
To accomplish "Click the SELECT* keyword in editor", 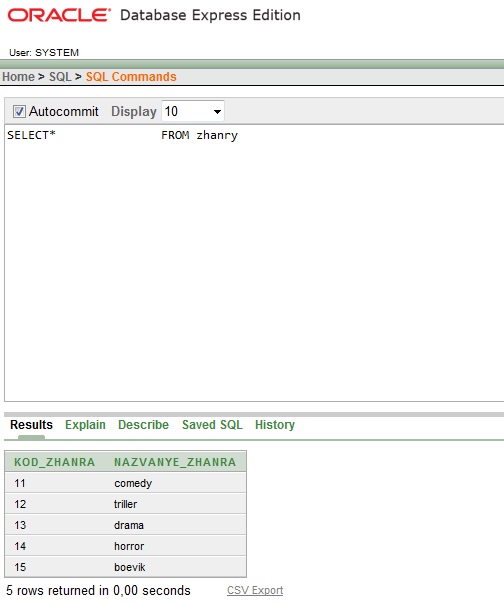I will pos(31,135).
